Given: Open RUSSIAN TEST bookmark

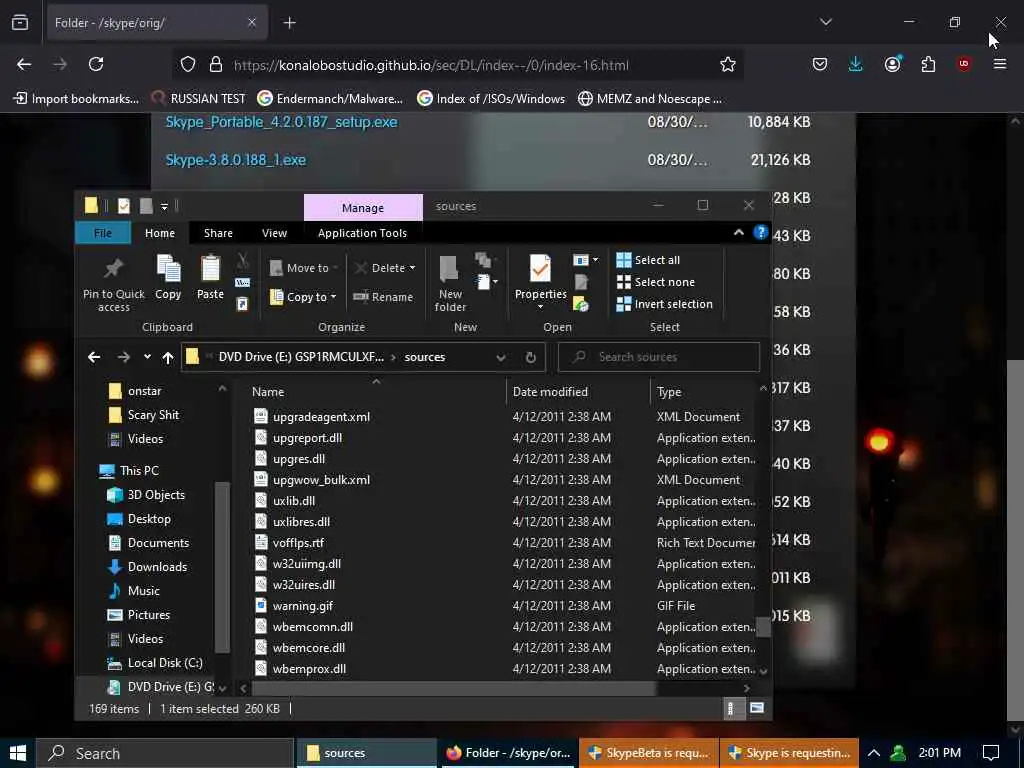Looking at the screenshot, I should (199, 99).
